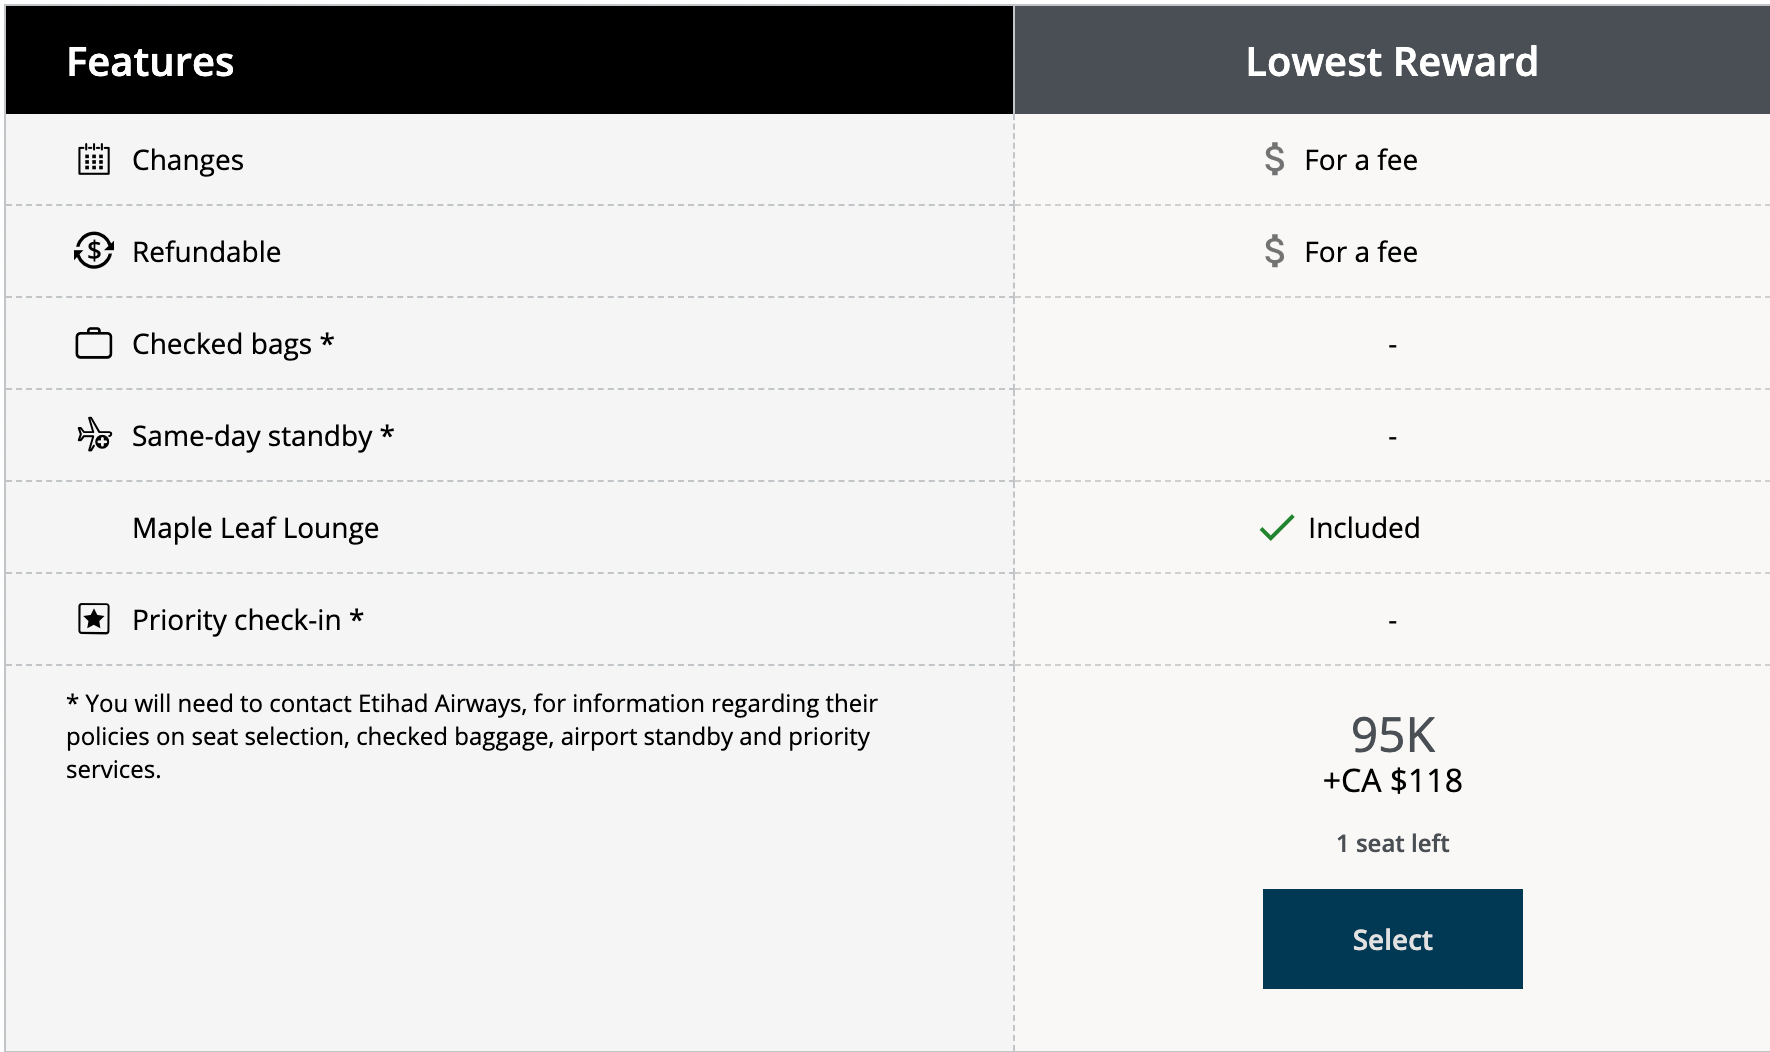Click the green checkmark beside Included
The height and width of the screenshot is (1052, 1770).
1276,528
